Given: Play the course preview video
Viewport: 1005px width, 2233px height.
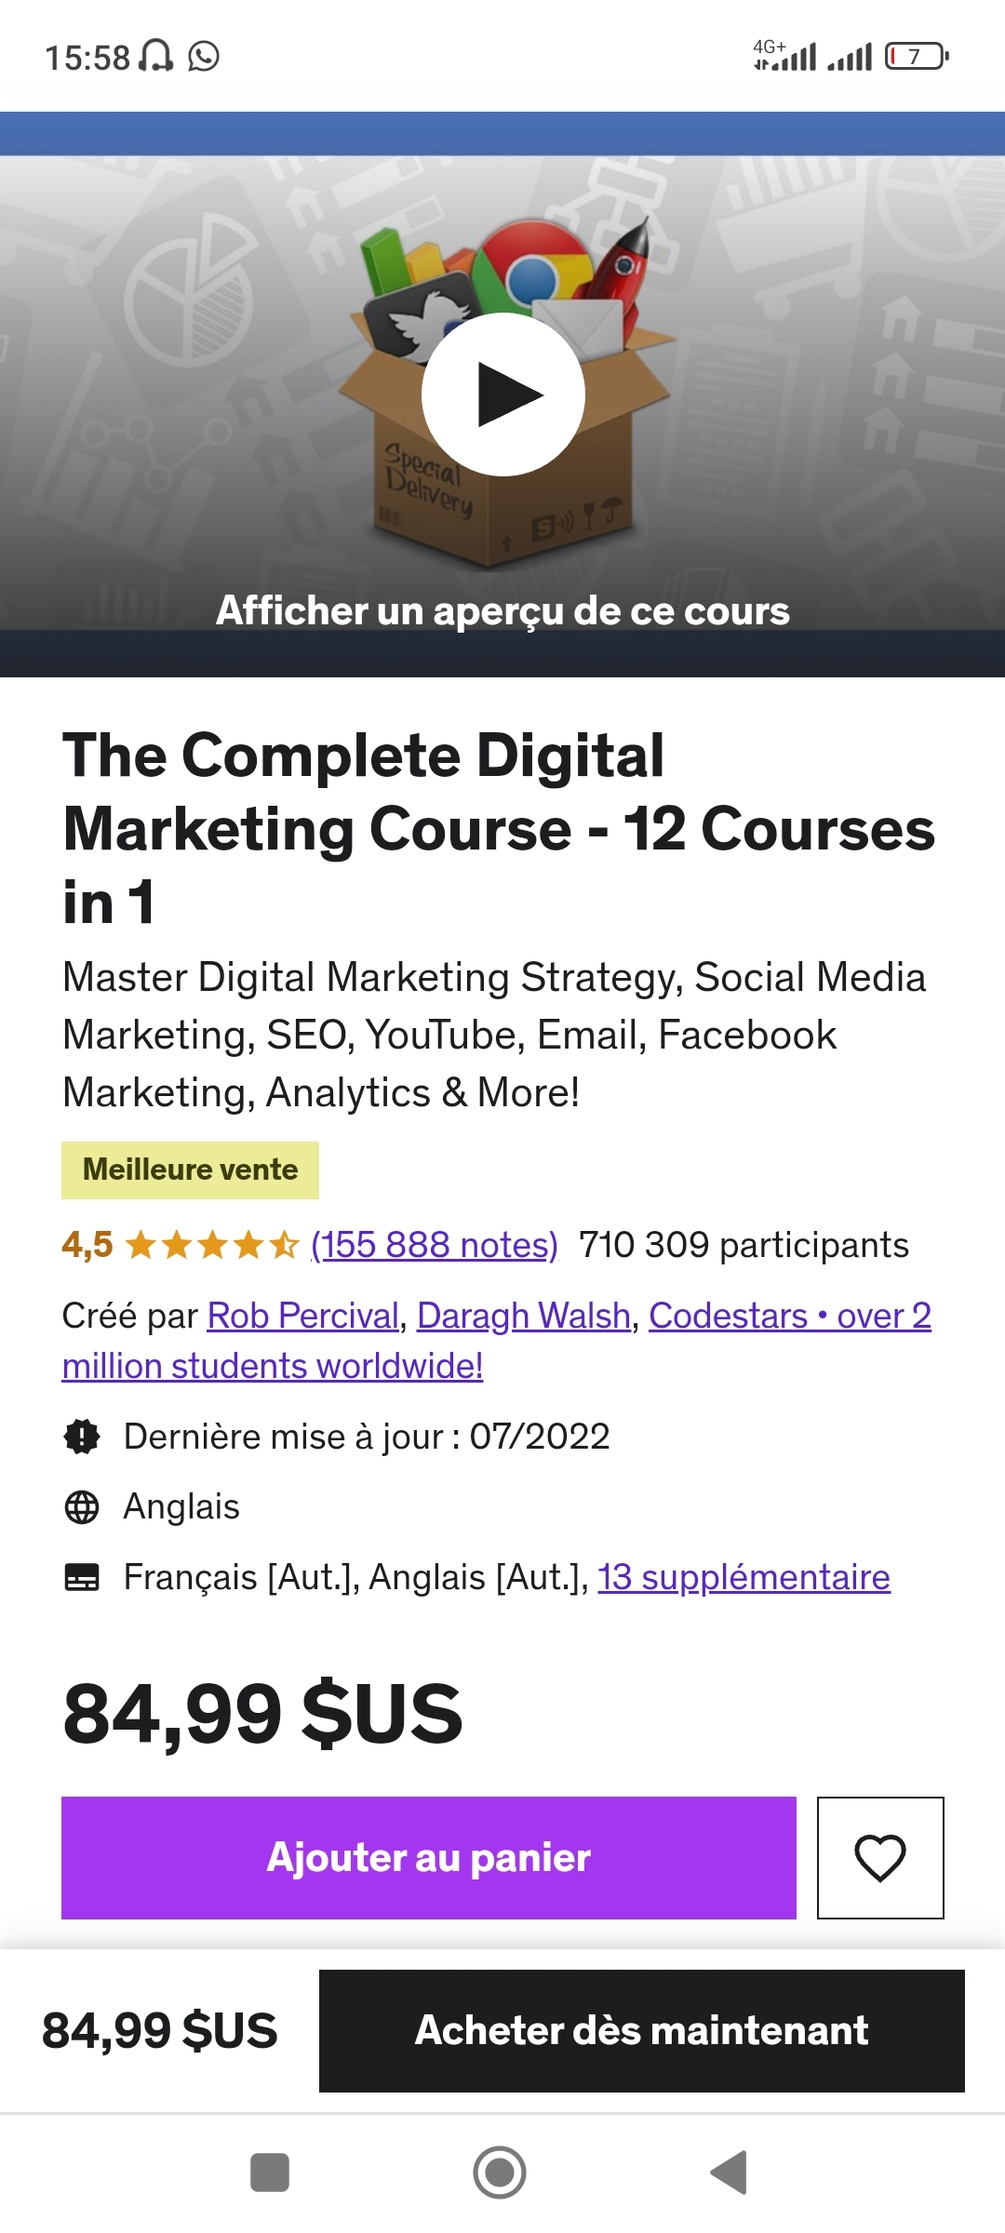Looking at the screenshot, I should (502, 393).
